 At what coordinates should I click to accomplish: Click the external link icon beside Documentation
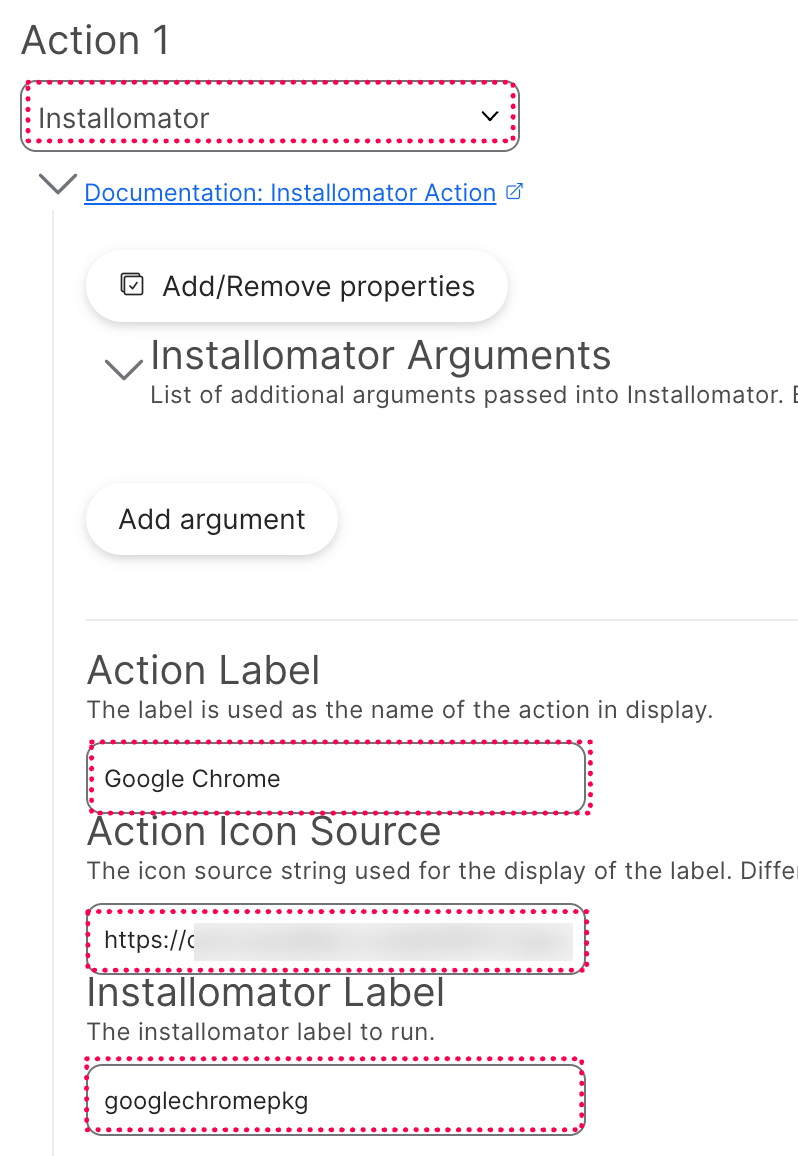[x=515, y=192]
